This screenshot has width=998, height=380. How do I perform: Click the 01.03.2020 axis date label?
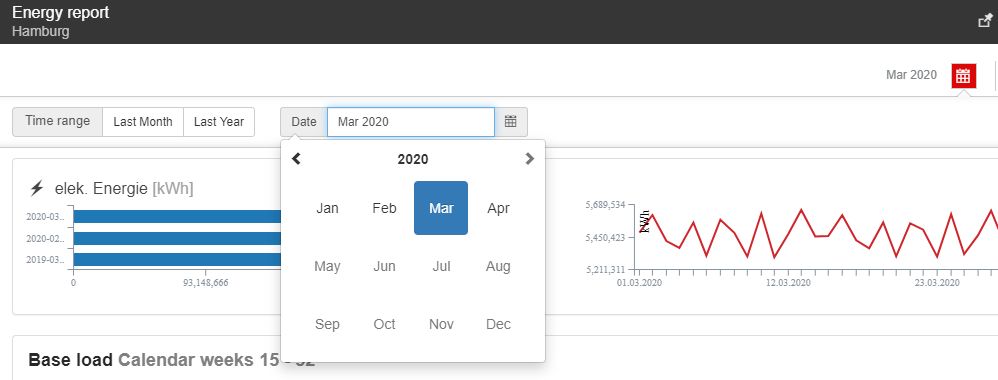click(640, 283)
